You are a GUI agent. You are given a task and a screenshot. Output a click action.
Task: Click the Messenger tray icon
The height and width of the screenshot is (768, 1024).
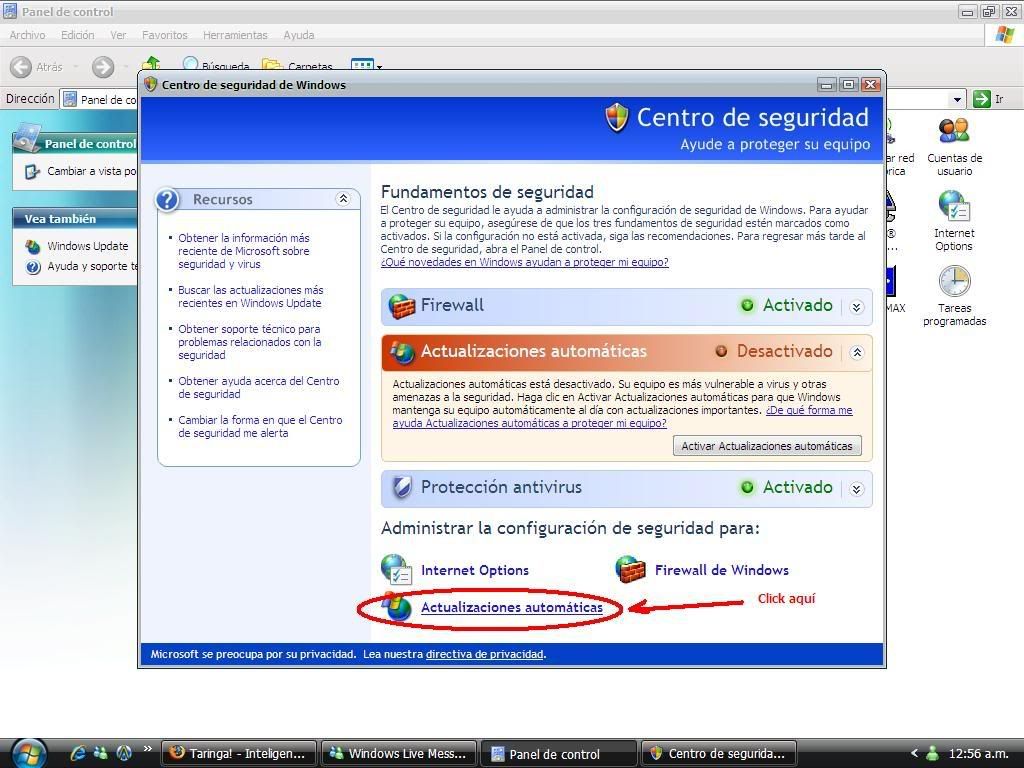point(932,753)
